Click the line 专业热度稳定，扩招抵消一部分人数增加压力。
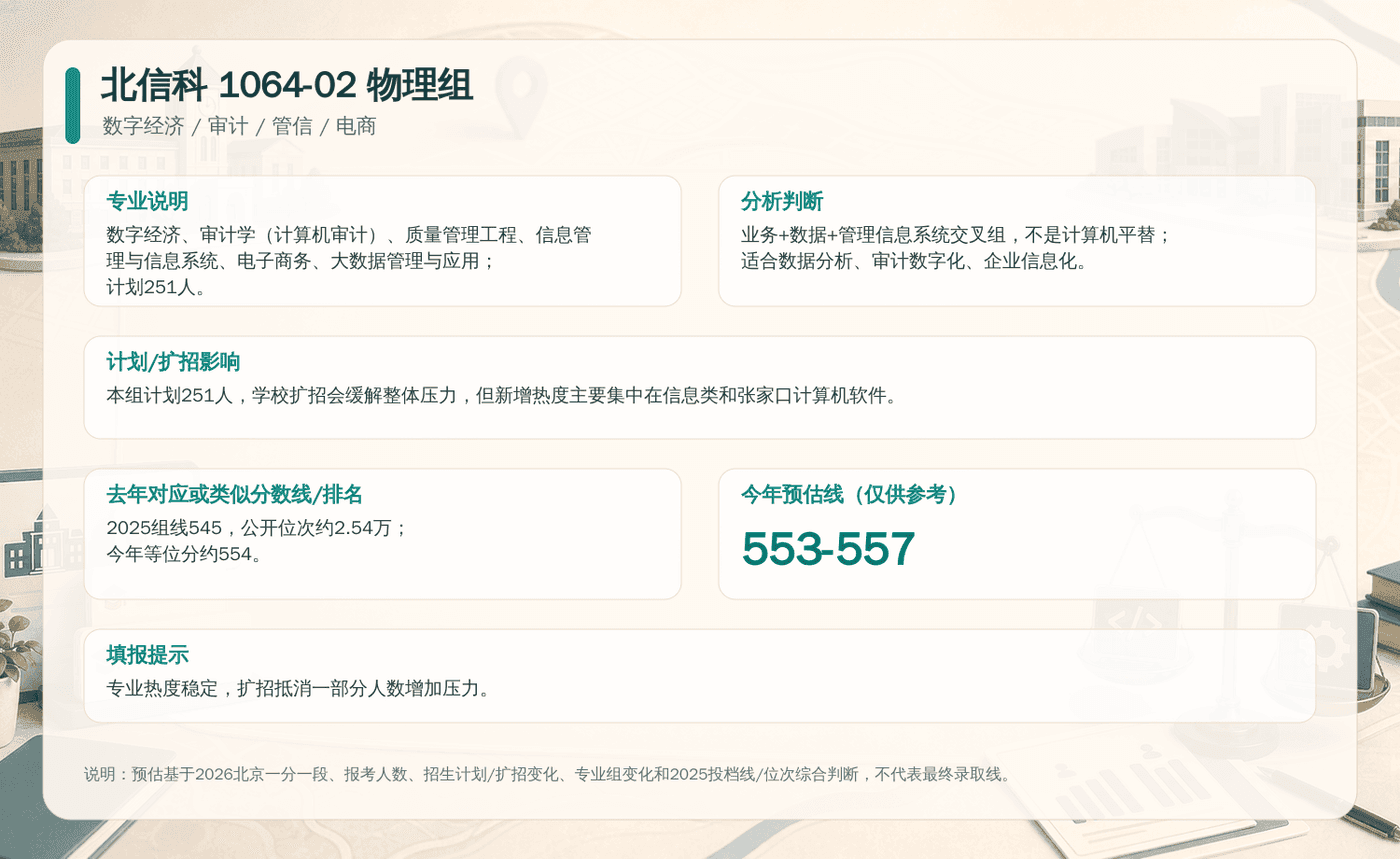This screenshot has height=859, width=1400. point(298,688)
